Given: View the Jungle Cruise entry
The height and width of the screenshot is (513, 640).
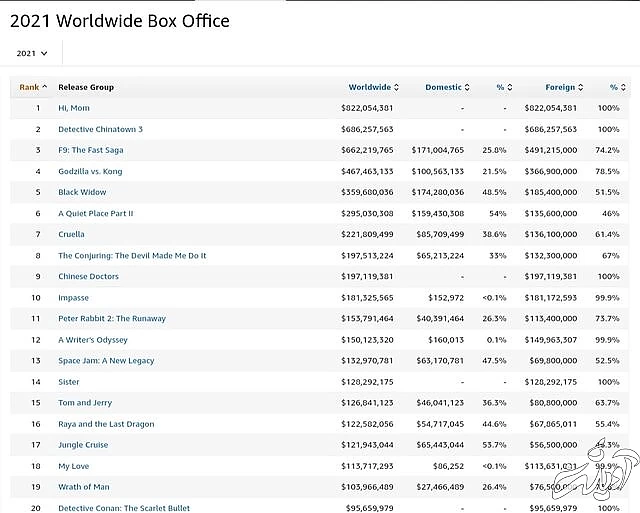Looking at the screenshot, I should (x=84, y=445).
